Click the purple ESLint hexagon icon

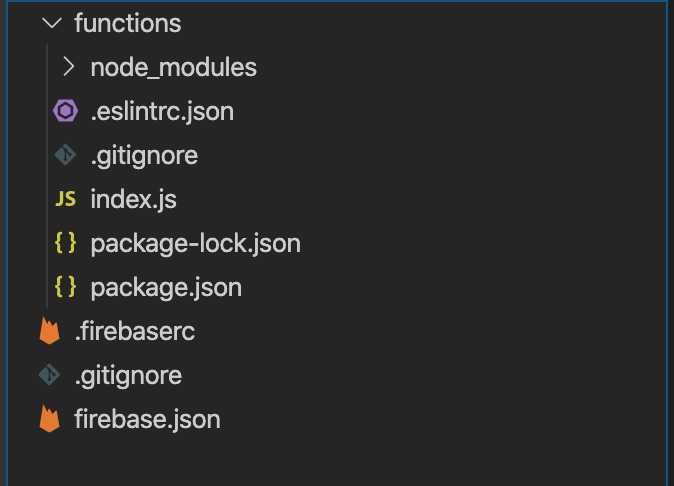[x=65, y=111]
